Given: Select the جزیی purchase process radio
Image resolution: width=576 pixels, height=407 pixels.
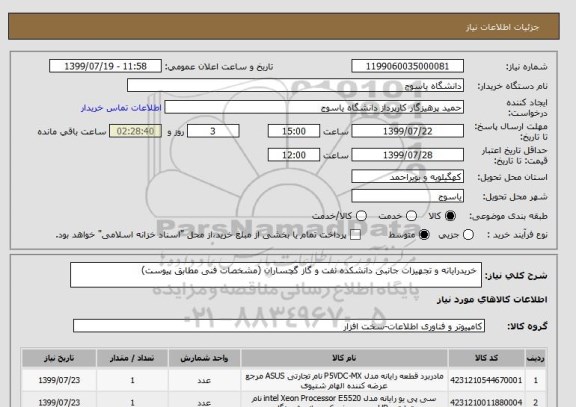Looking at the screenshot, I should point(468,234).
